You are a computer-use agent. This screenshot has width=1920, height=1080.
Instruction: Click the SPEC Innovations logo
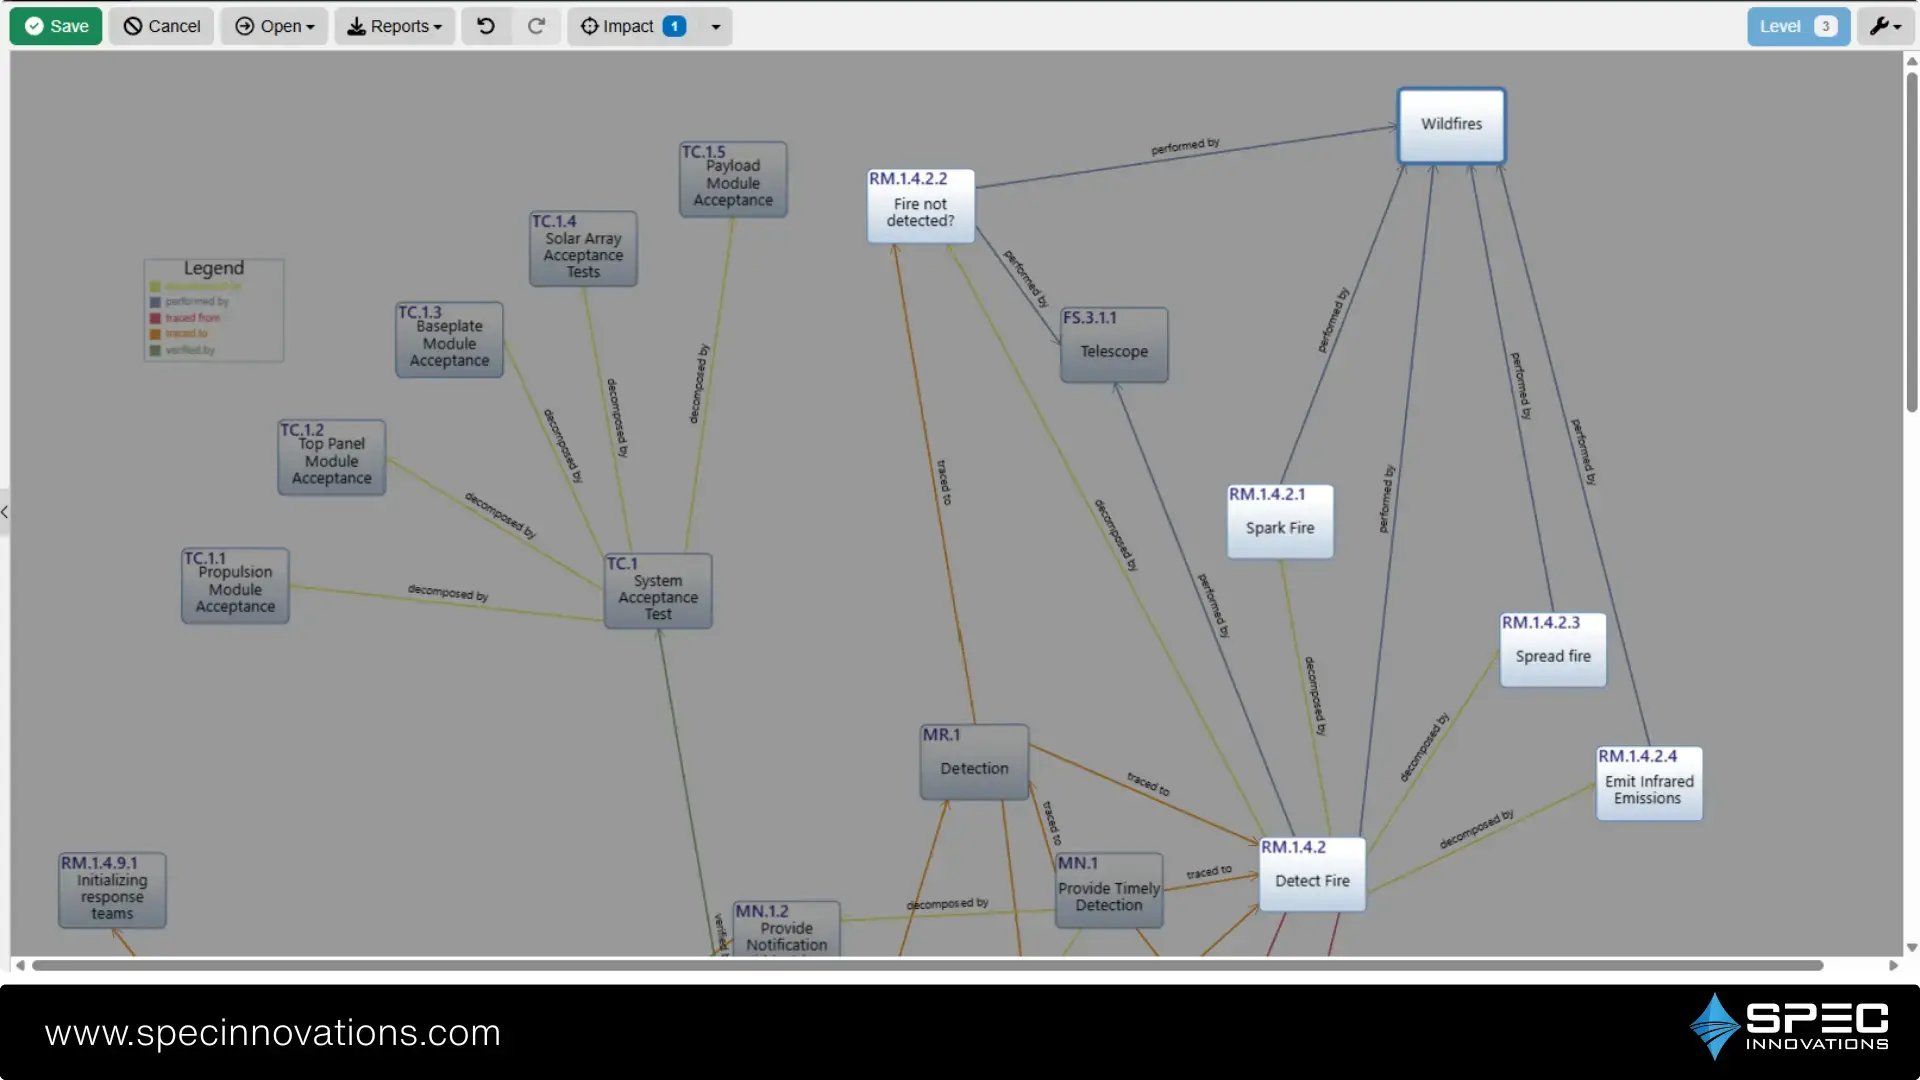click(x=1790, y=1027)
